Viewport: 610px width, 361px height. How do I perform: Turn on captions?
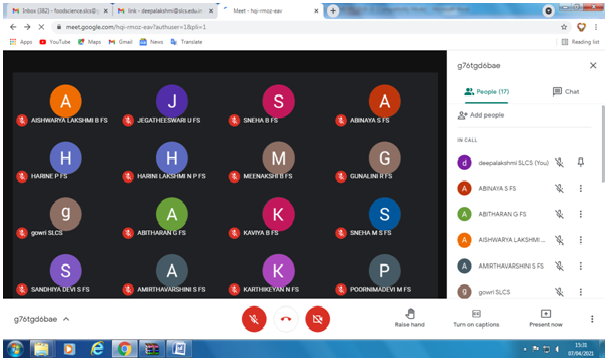pyautogui.click(x=476, y=318)
